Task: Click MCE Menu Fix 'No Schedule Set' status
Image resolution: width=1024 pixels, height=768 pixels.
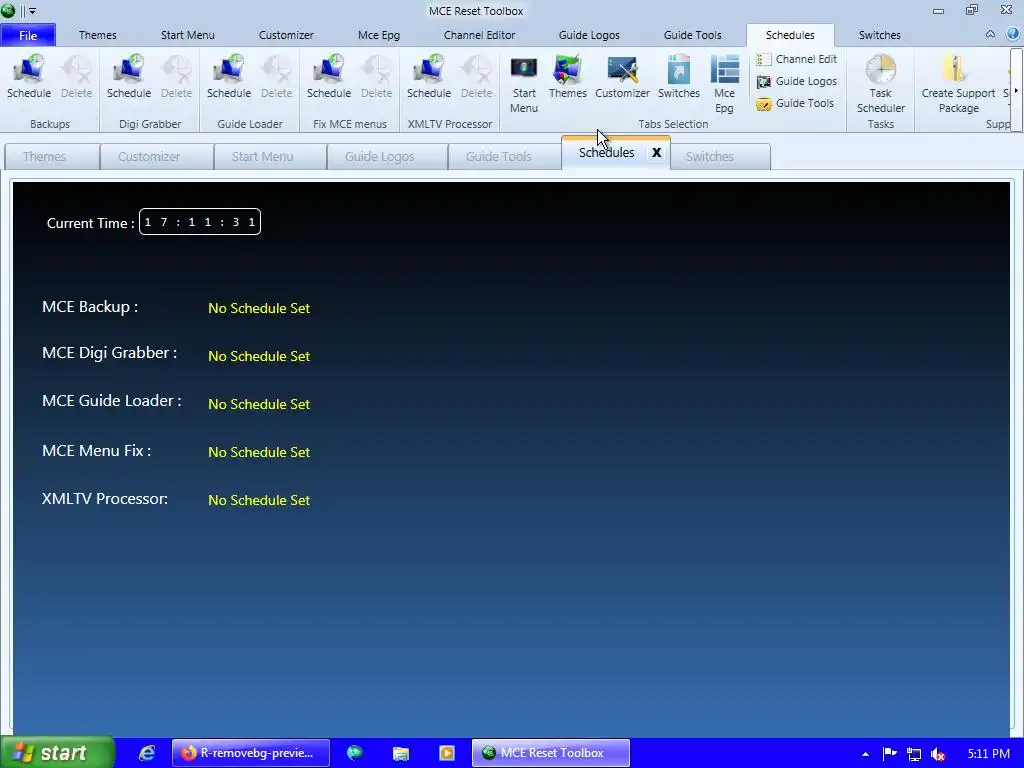Action: click(x=259, y=453)
